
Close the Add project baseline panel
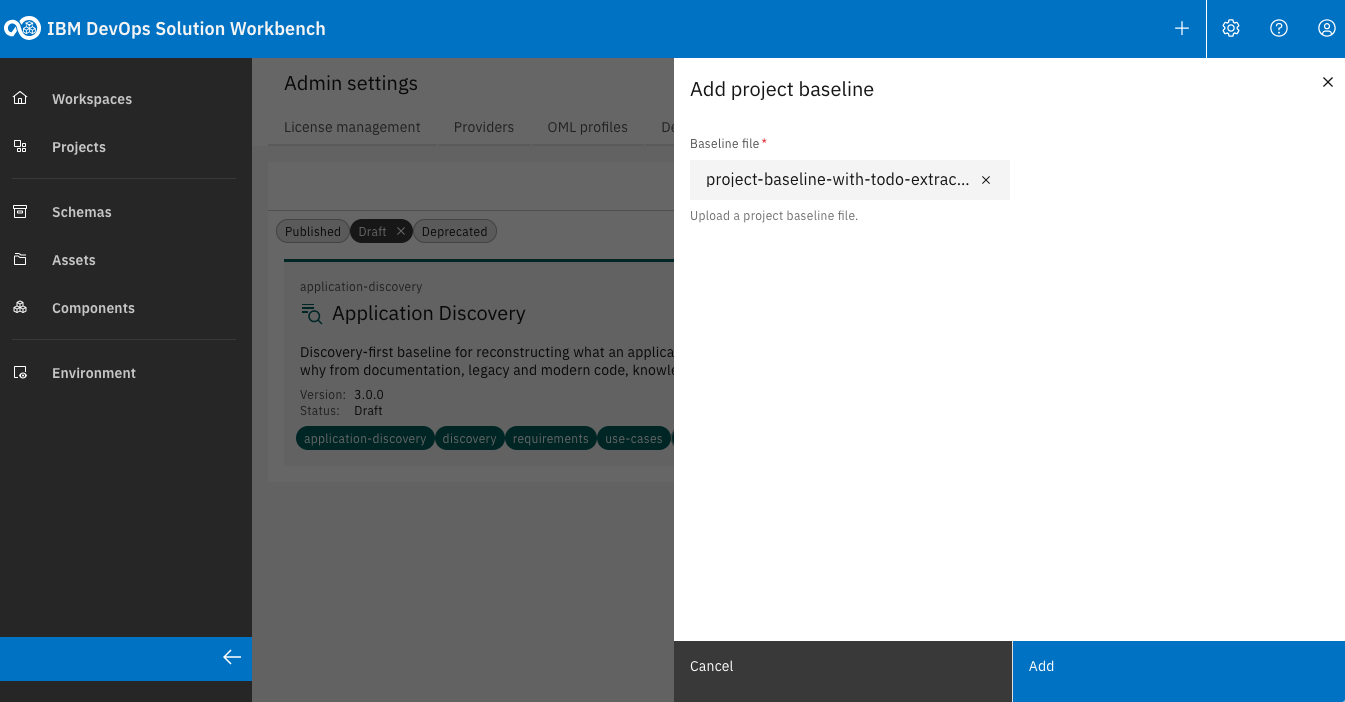coord(1328,82)
